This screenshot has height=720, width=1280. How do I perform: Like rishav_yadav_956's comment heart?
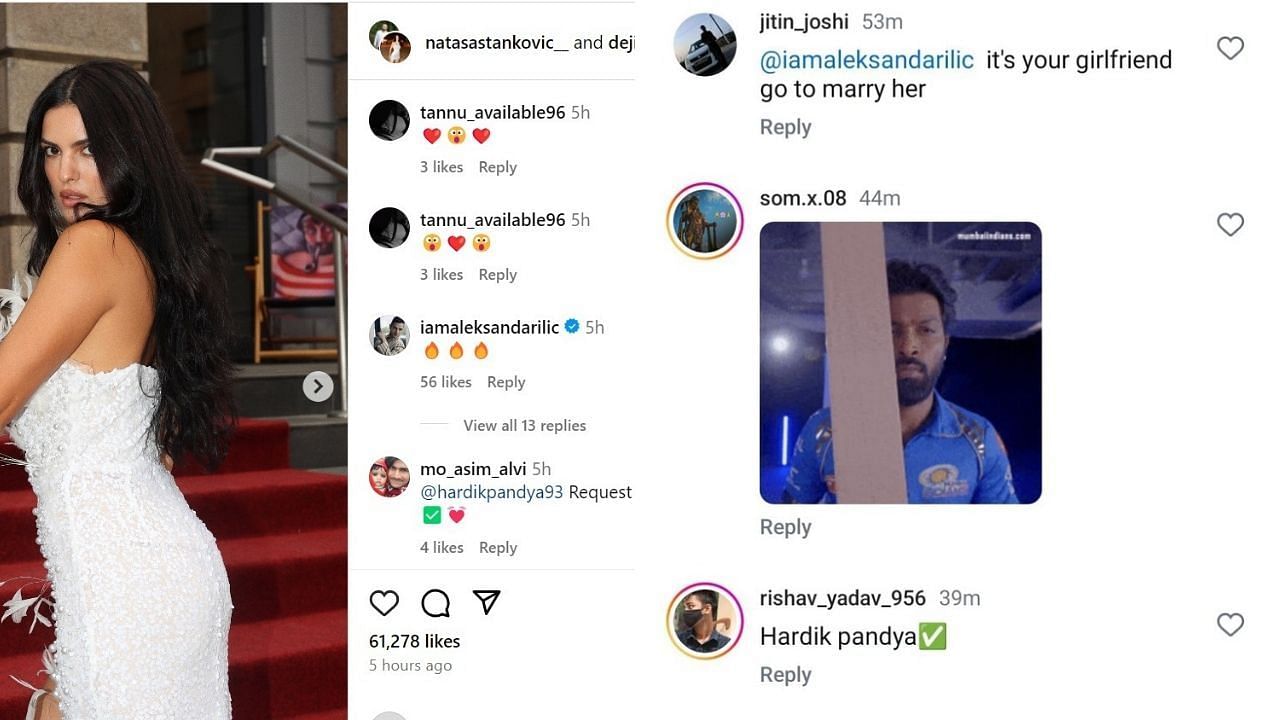pos(1230,624)
